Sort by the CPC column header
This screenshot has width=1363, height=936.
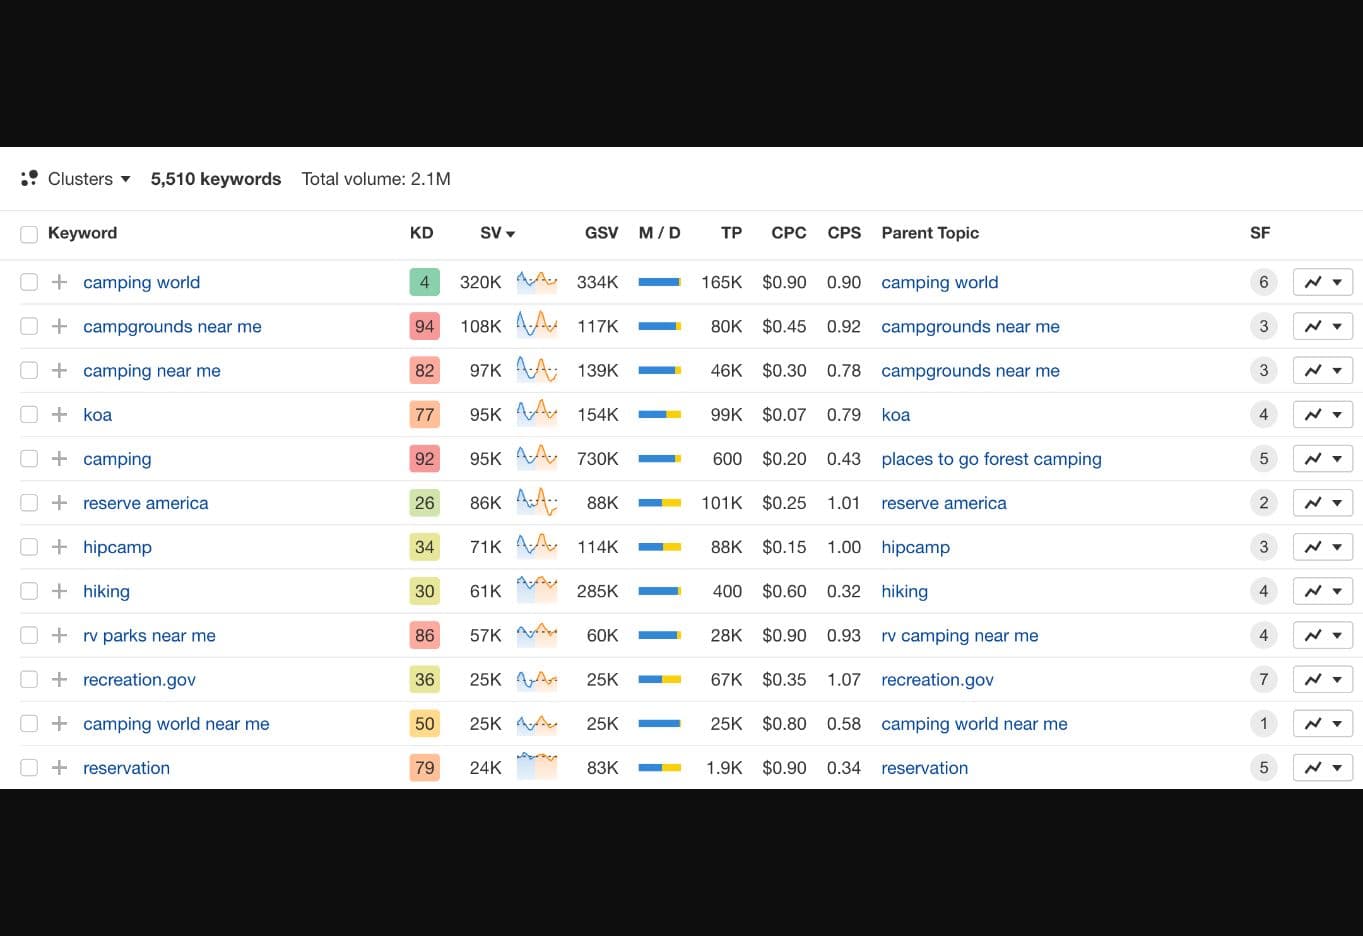coord(788,233)
